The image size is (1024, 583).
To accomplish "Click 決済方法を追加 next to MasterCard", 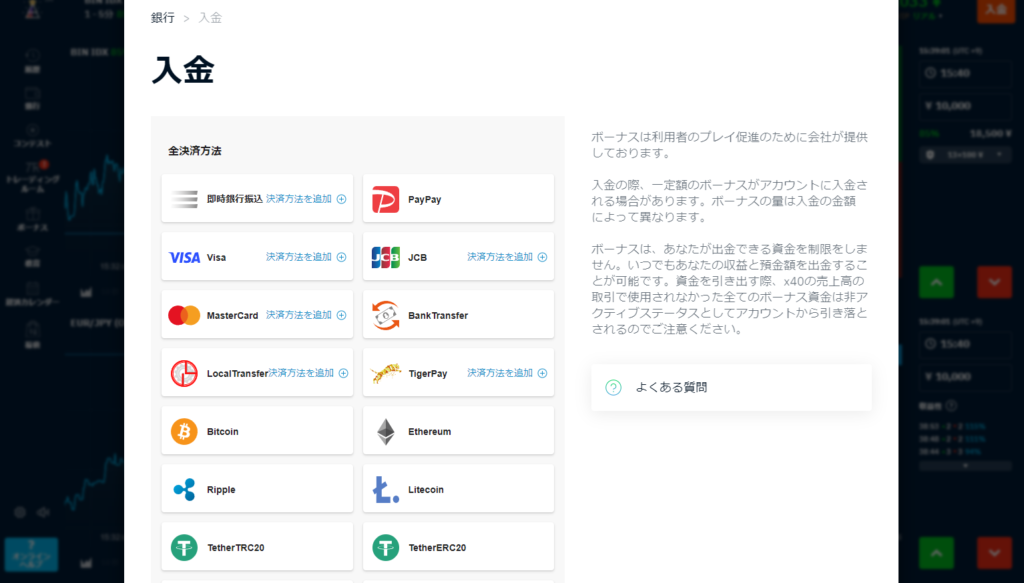I will coord(306,315).
